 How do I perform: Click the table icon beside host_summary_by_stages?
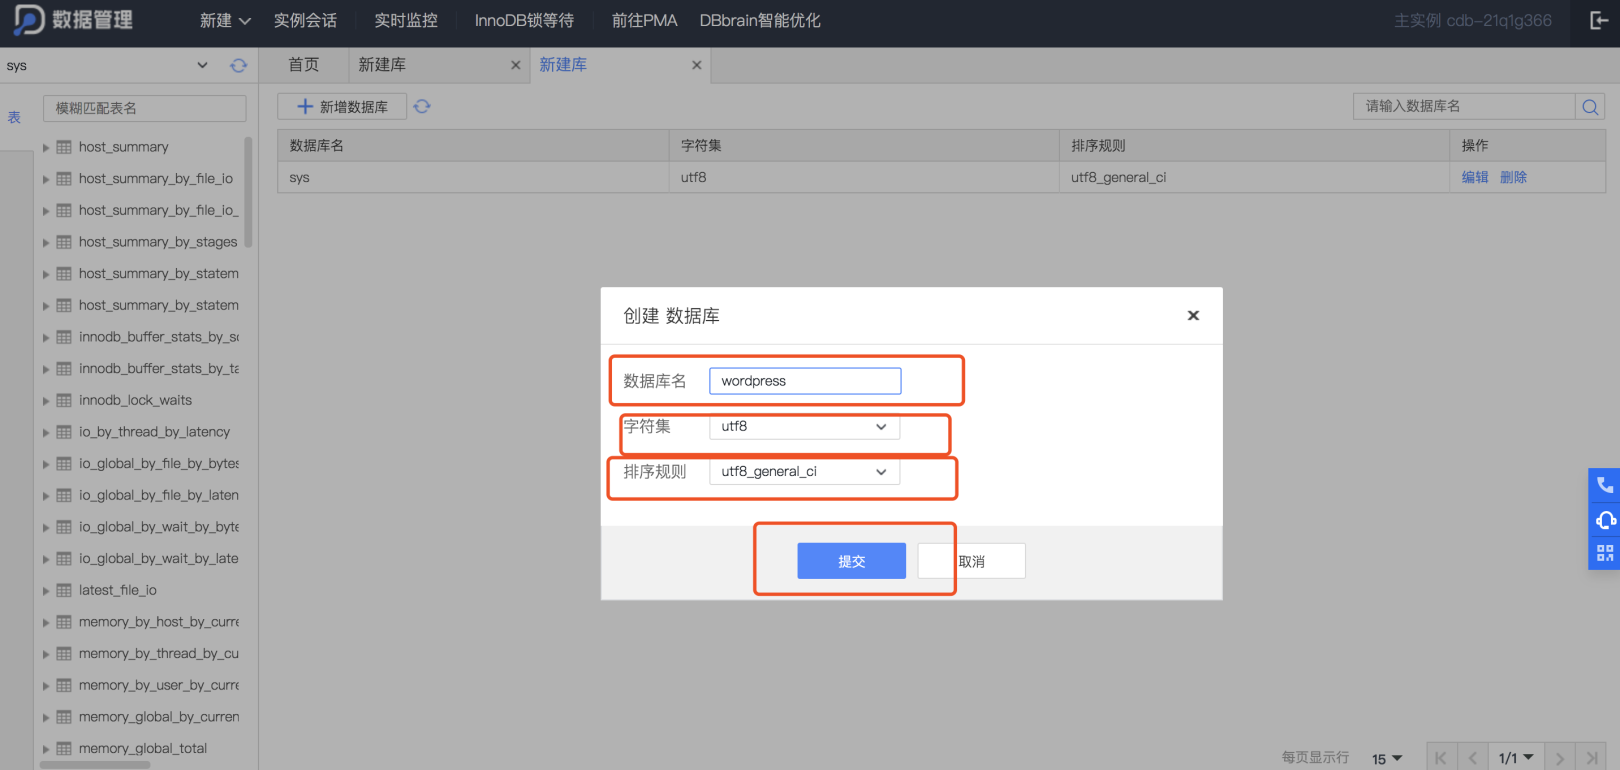[x=64, y=242]
